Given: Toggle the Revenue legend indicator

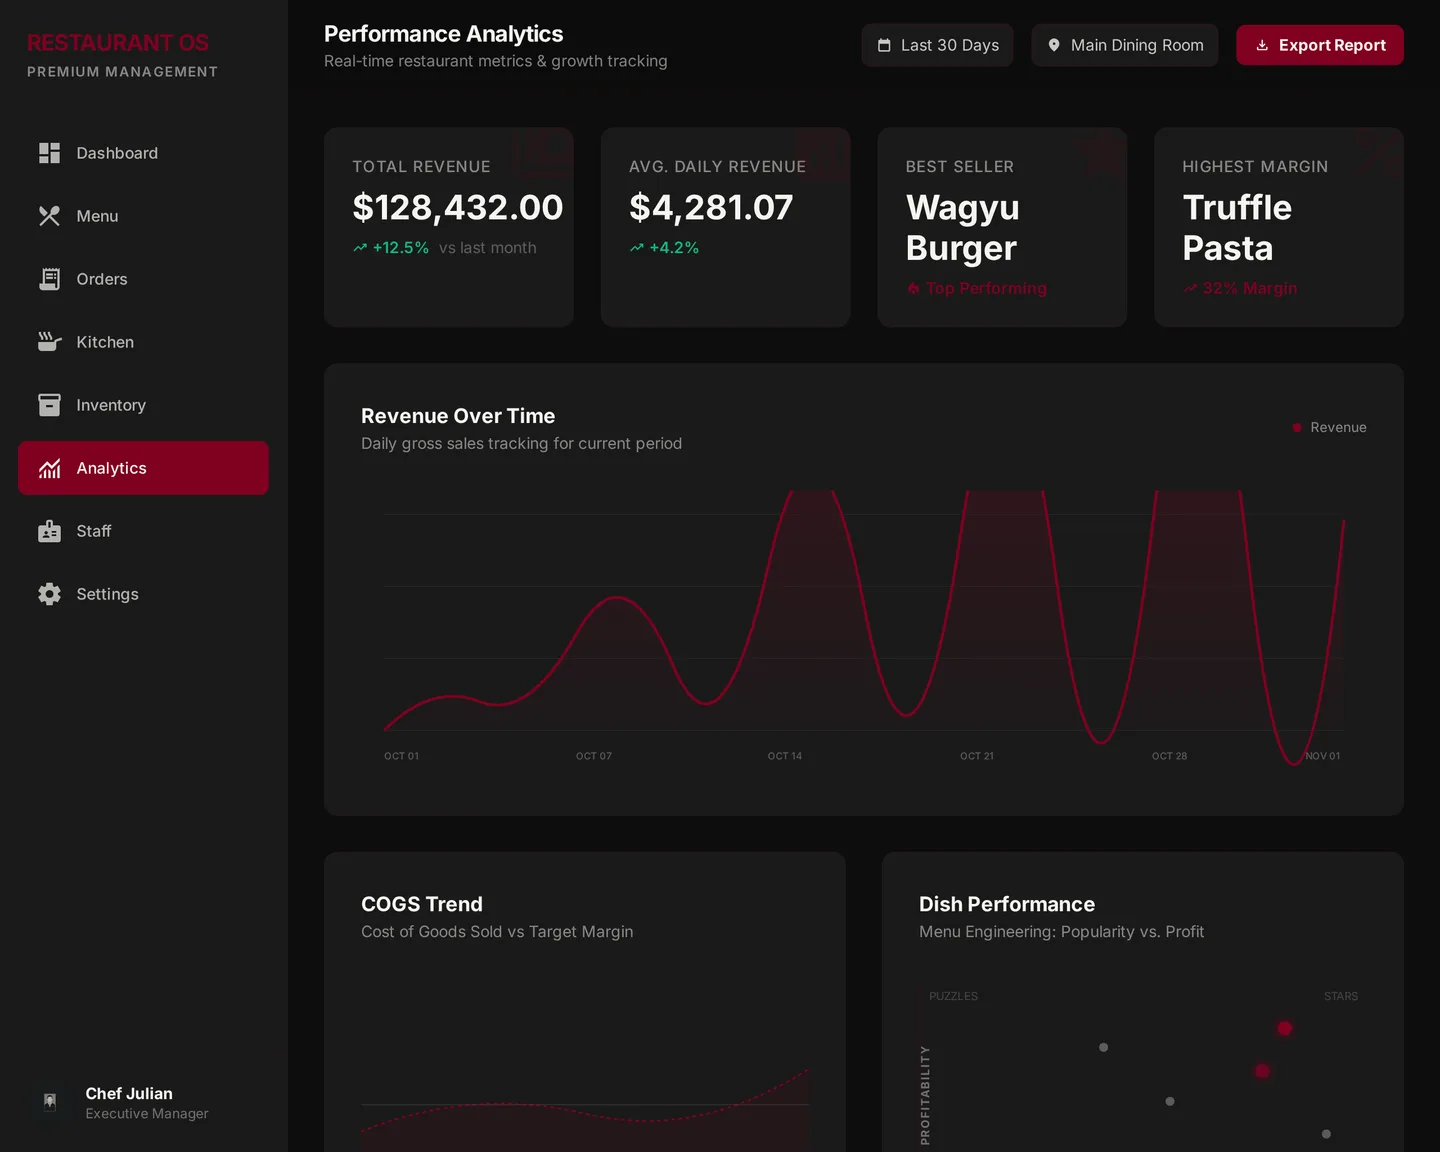Looking at the screenshot, I should pos(1296,427).
